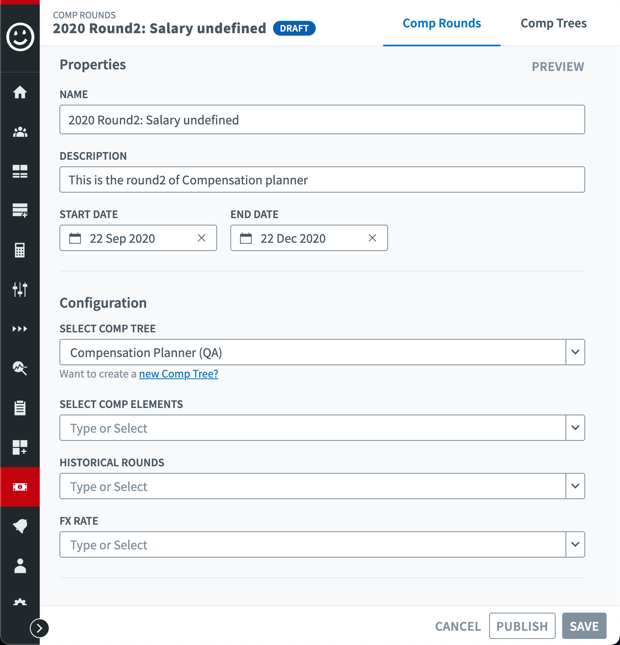
Task: Expand the sidebar with arrow button
Action: click(x=39, y=628)
